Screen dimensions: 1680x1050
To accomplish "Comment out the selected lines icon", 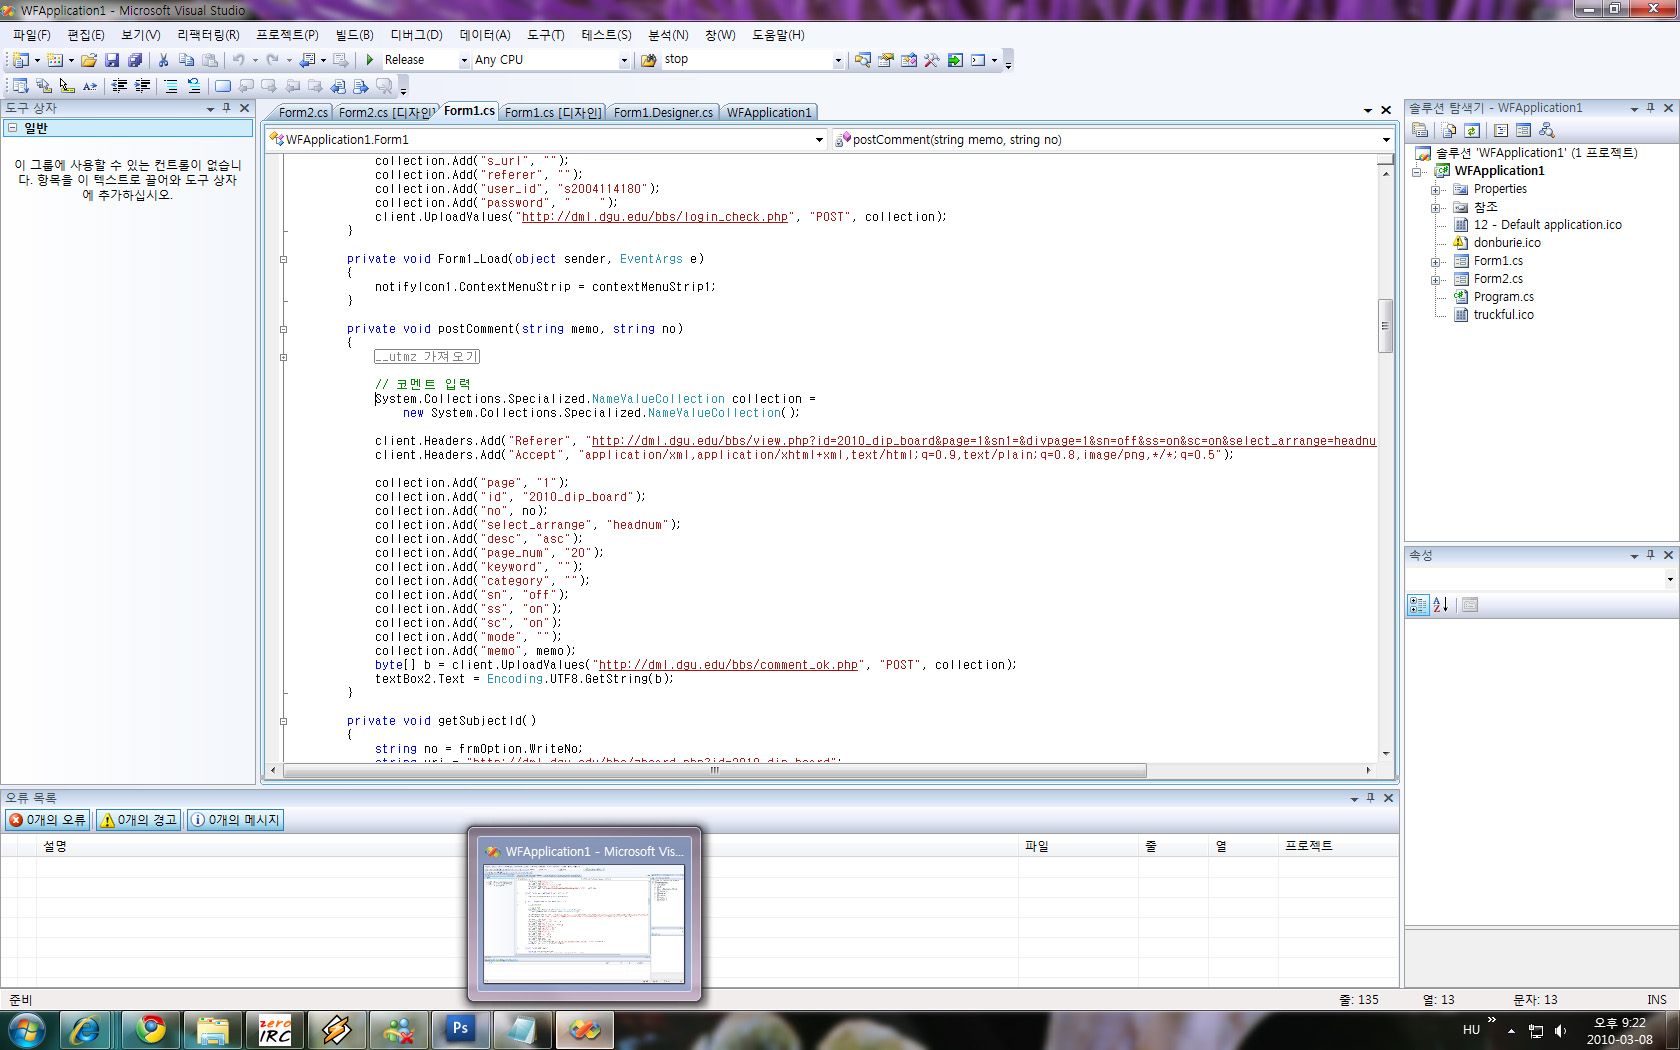I will click(x=171, y=86).
